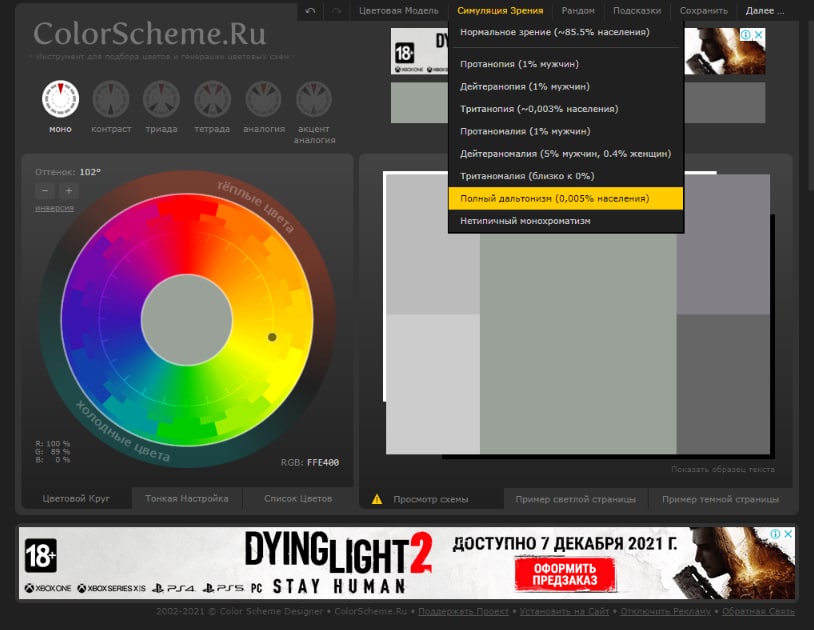The height and width of the screenshot is (630, 814).
Task: Click the yellow warning triangle icon
Action: tap(377, 499)
